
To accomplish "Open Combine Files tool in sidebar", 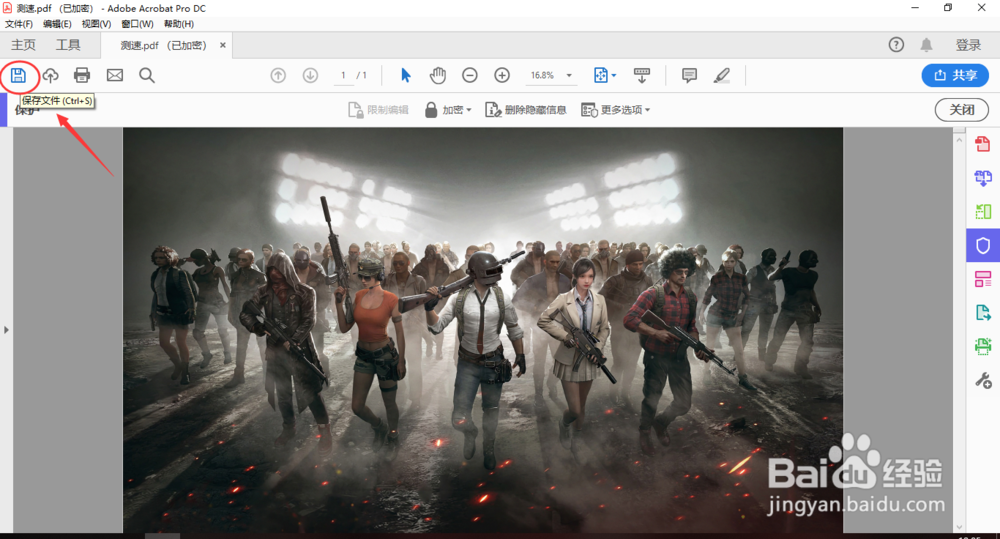I will [983, 177].
